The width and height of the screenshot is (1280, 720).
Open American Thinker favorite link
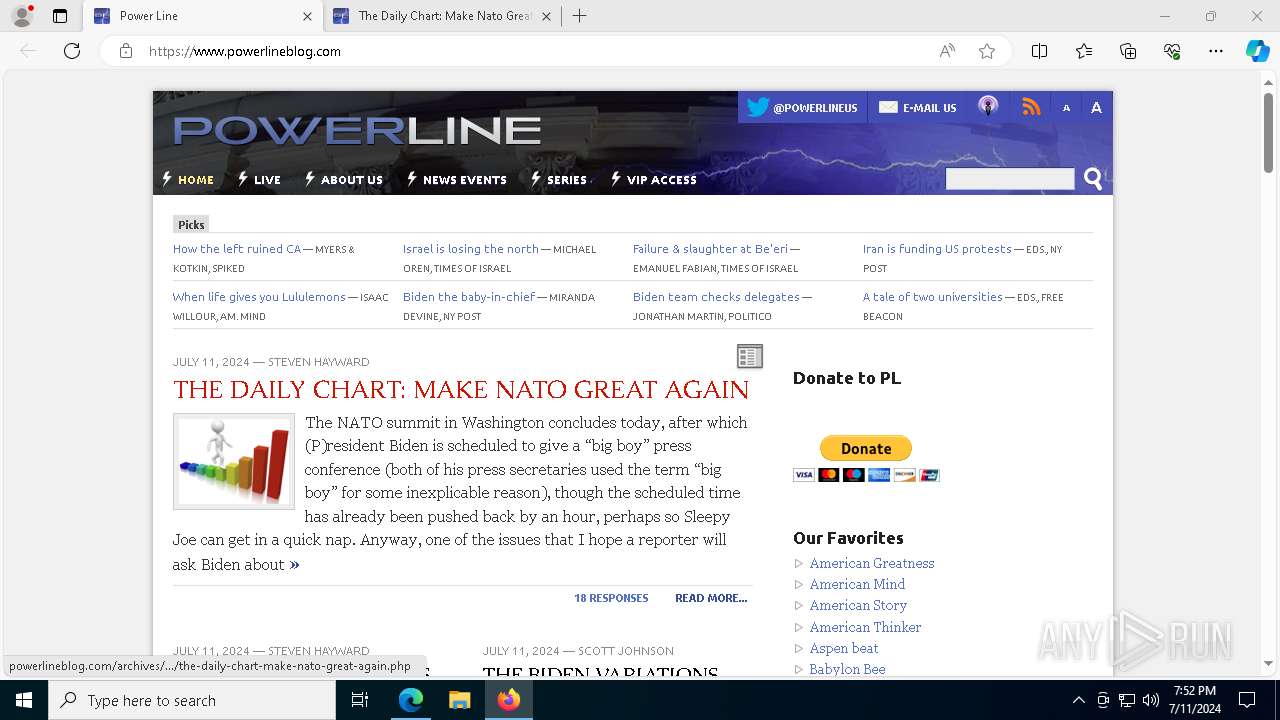tap(865, 627)
